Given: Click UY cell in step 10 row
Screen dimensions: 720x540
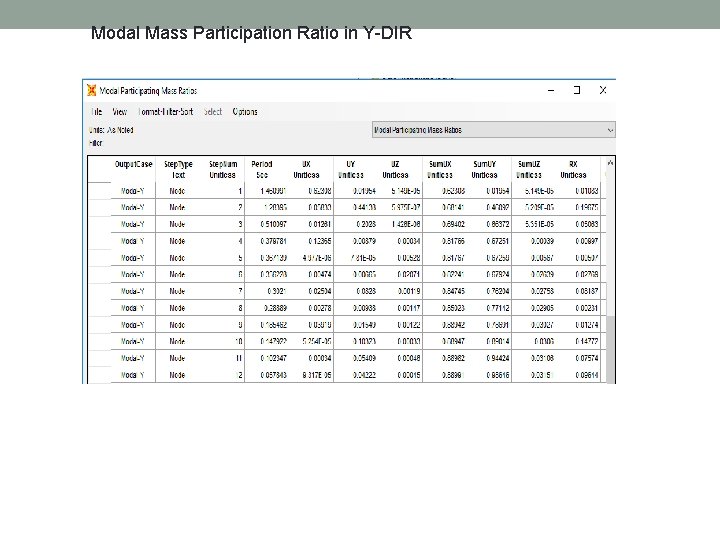Looking at the screenshot, I should (356, 342).
